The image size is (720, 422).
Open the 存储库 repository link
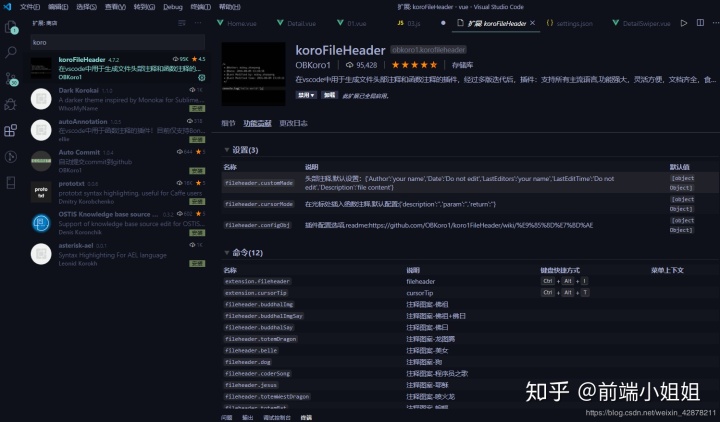click(x=462, y=65)
